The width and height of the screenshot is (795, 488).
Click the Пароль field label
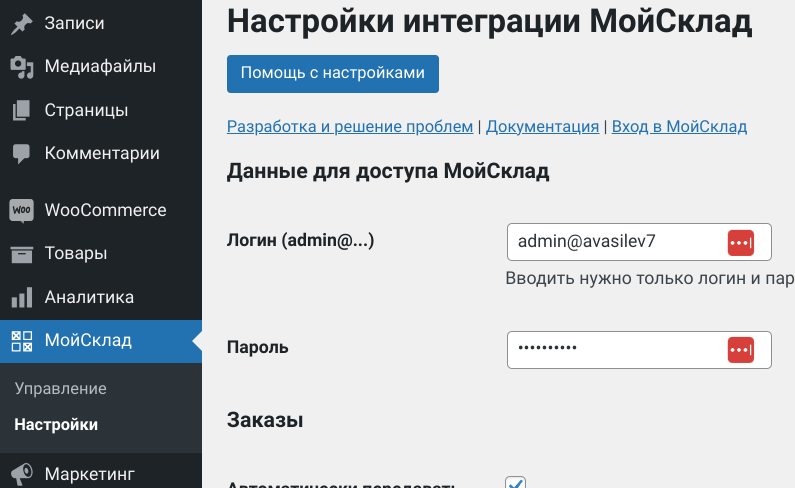pyautogui.click(x=258, y=347)
